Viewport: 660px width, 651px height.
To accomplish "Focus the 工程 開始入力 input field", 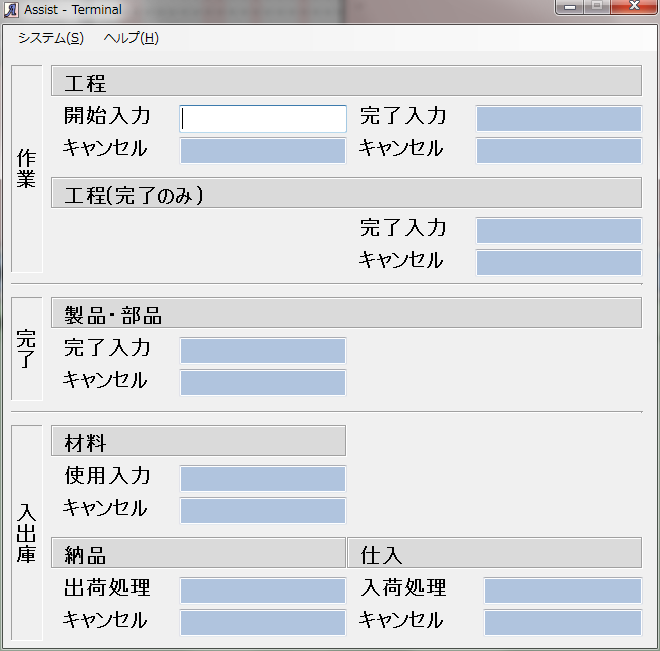I will (x=263, y=119).
